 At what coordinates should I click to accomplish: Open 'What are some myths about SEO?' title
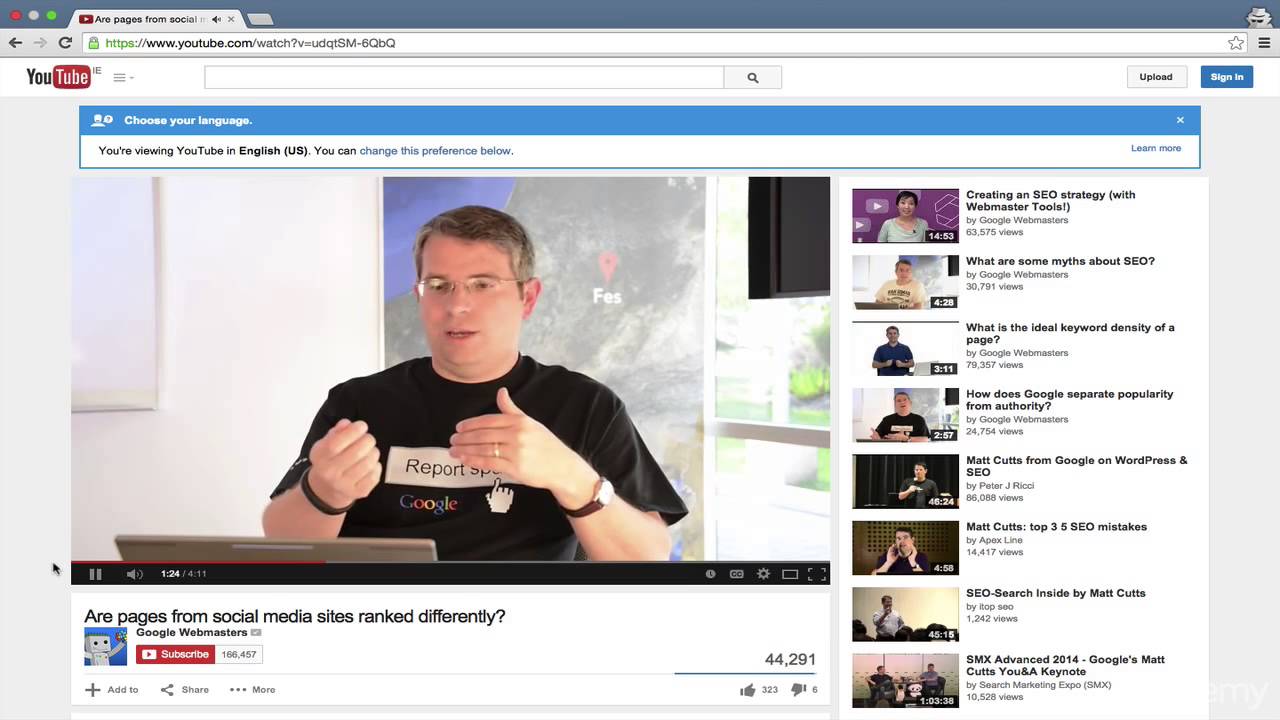(x=1060, y=261)
